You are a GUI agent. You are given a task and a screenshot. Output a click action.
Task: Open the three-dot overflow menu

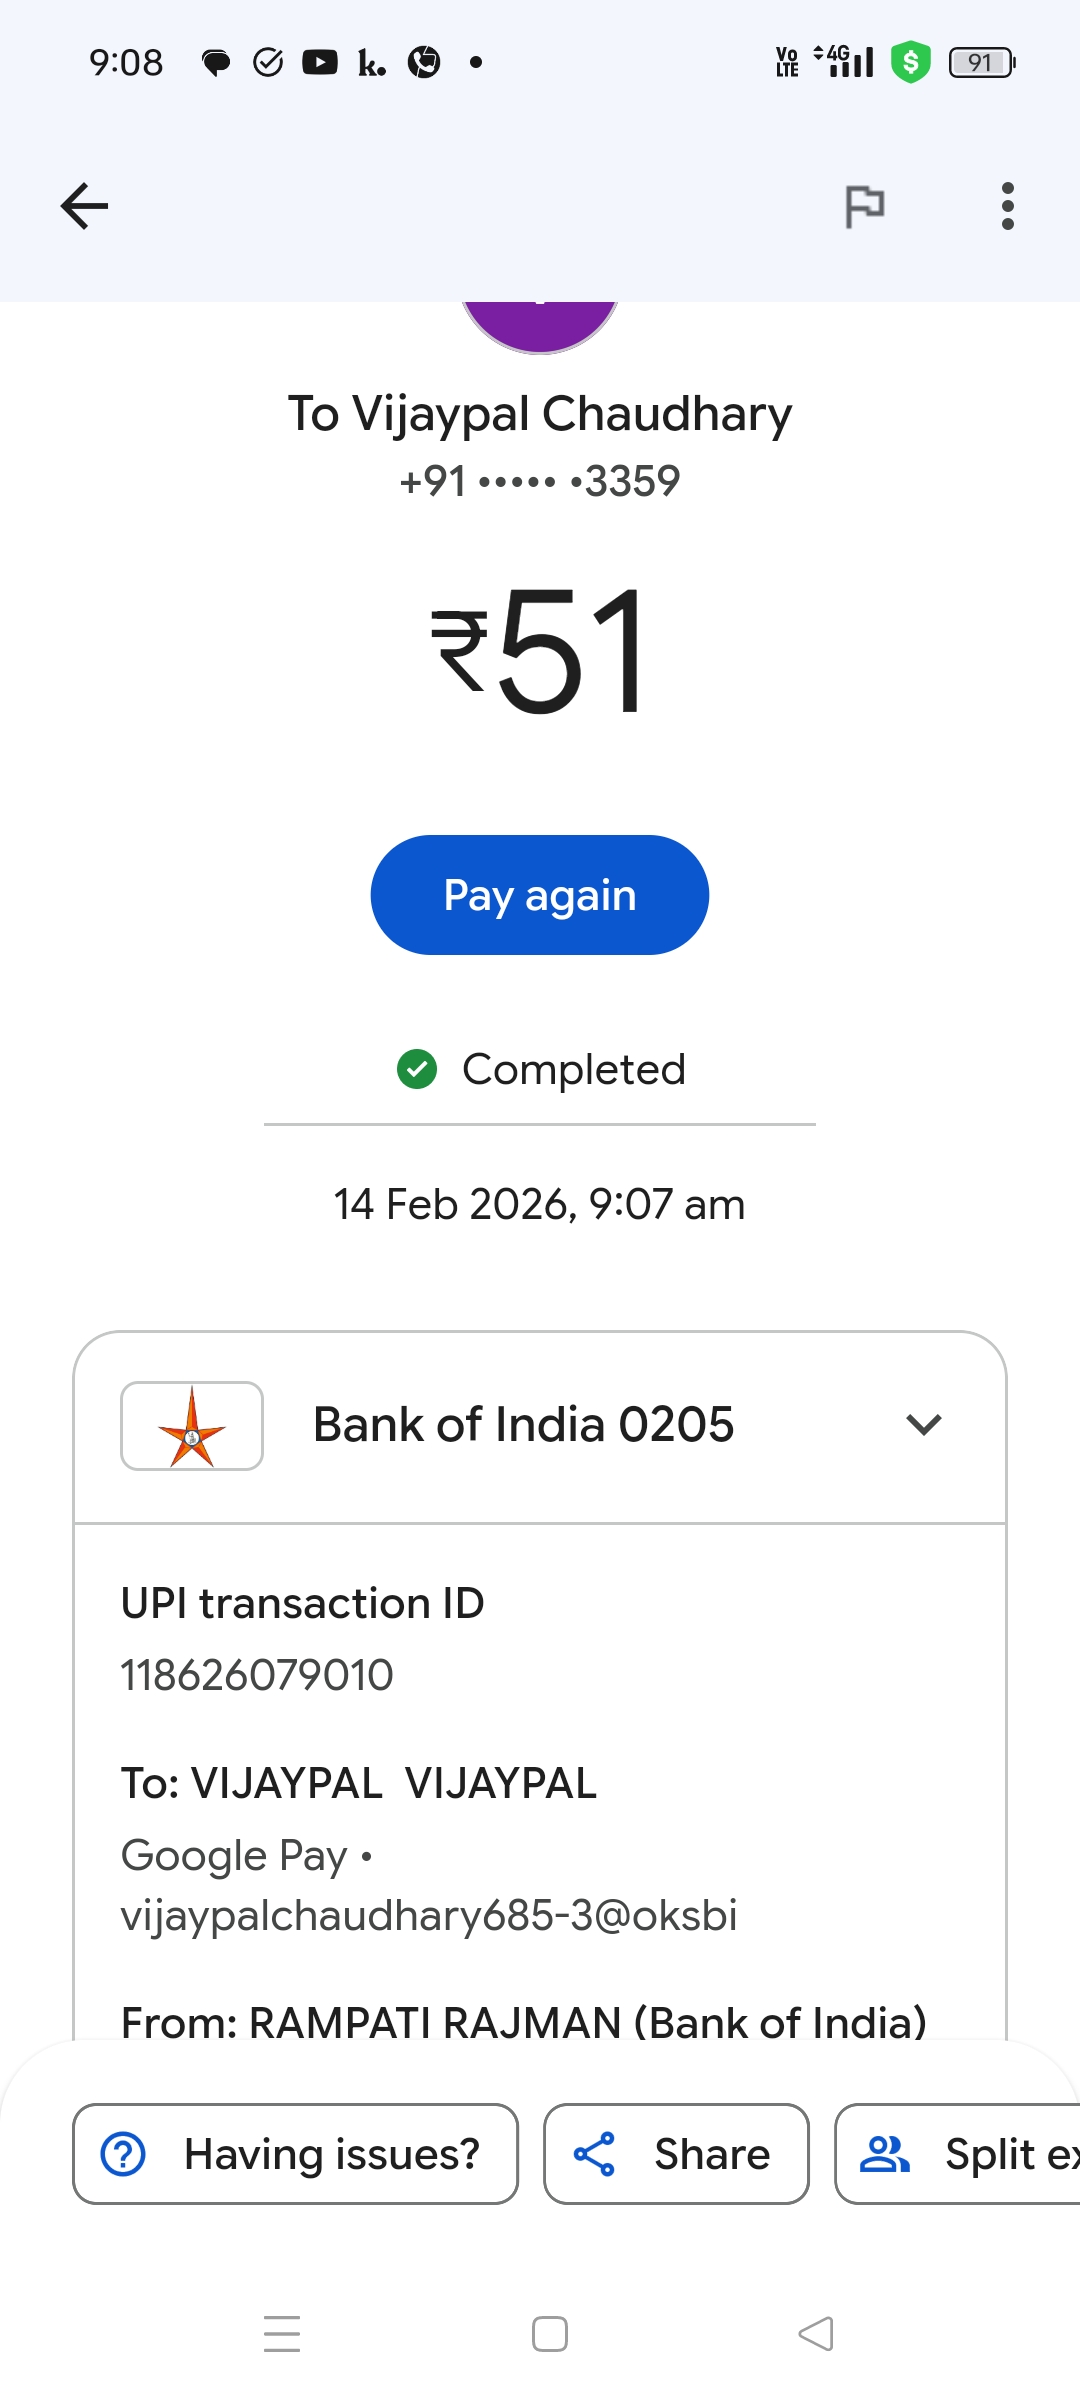coord(1007,207)
